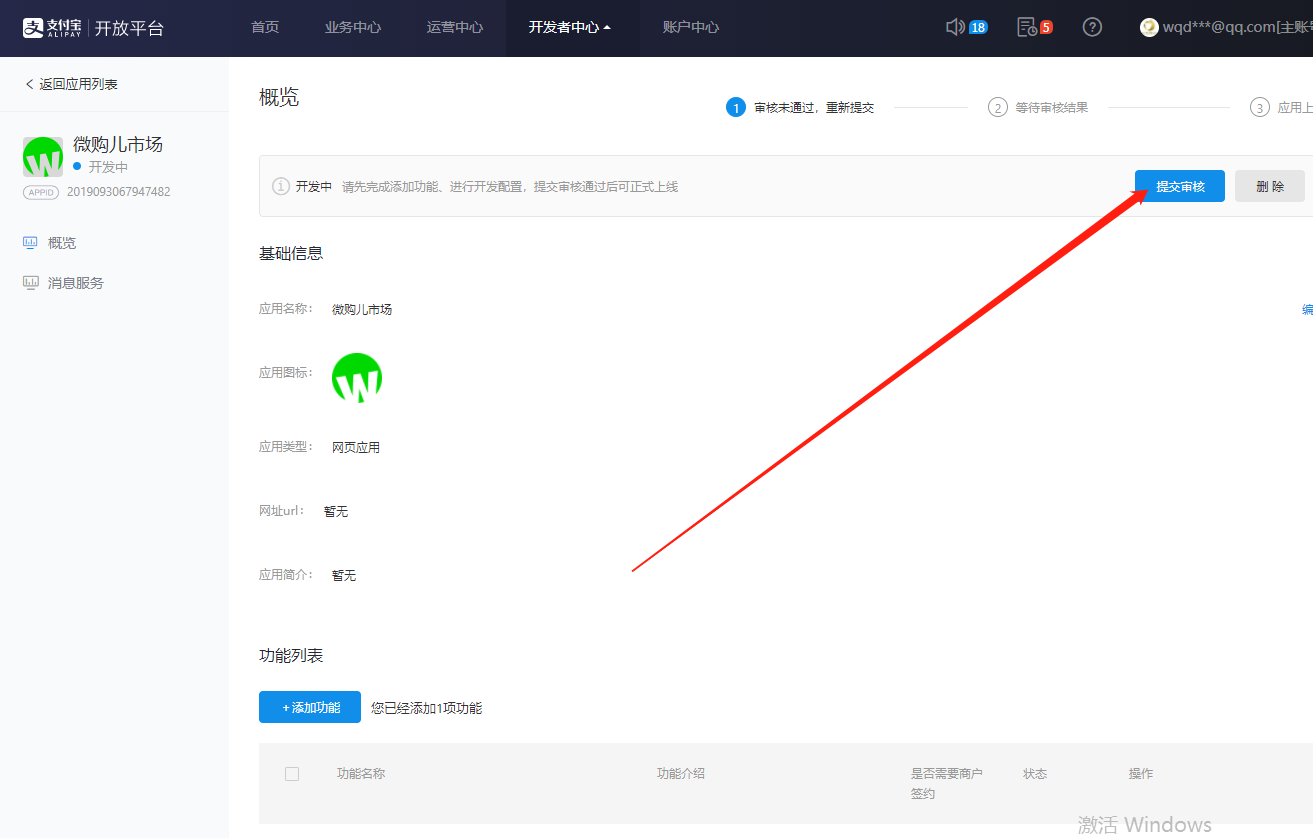Screen dimensions: 1313x838
Task: Click the 功能列表 section heading
Action: click(x=291, y=656)
